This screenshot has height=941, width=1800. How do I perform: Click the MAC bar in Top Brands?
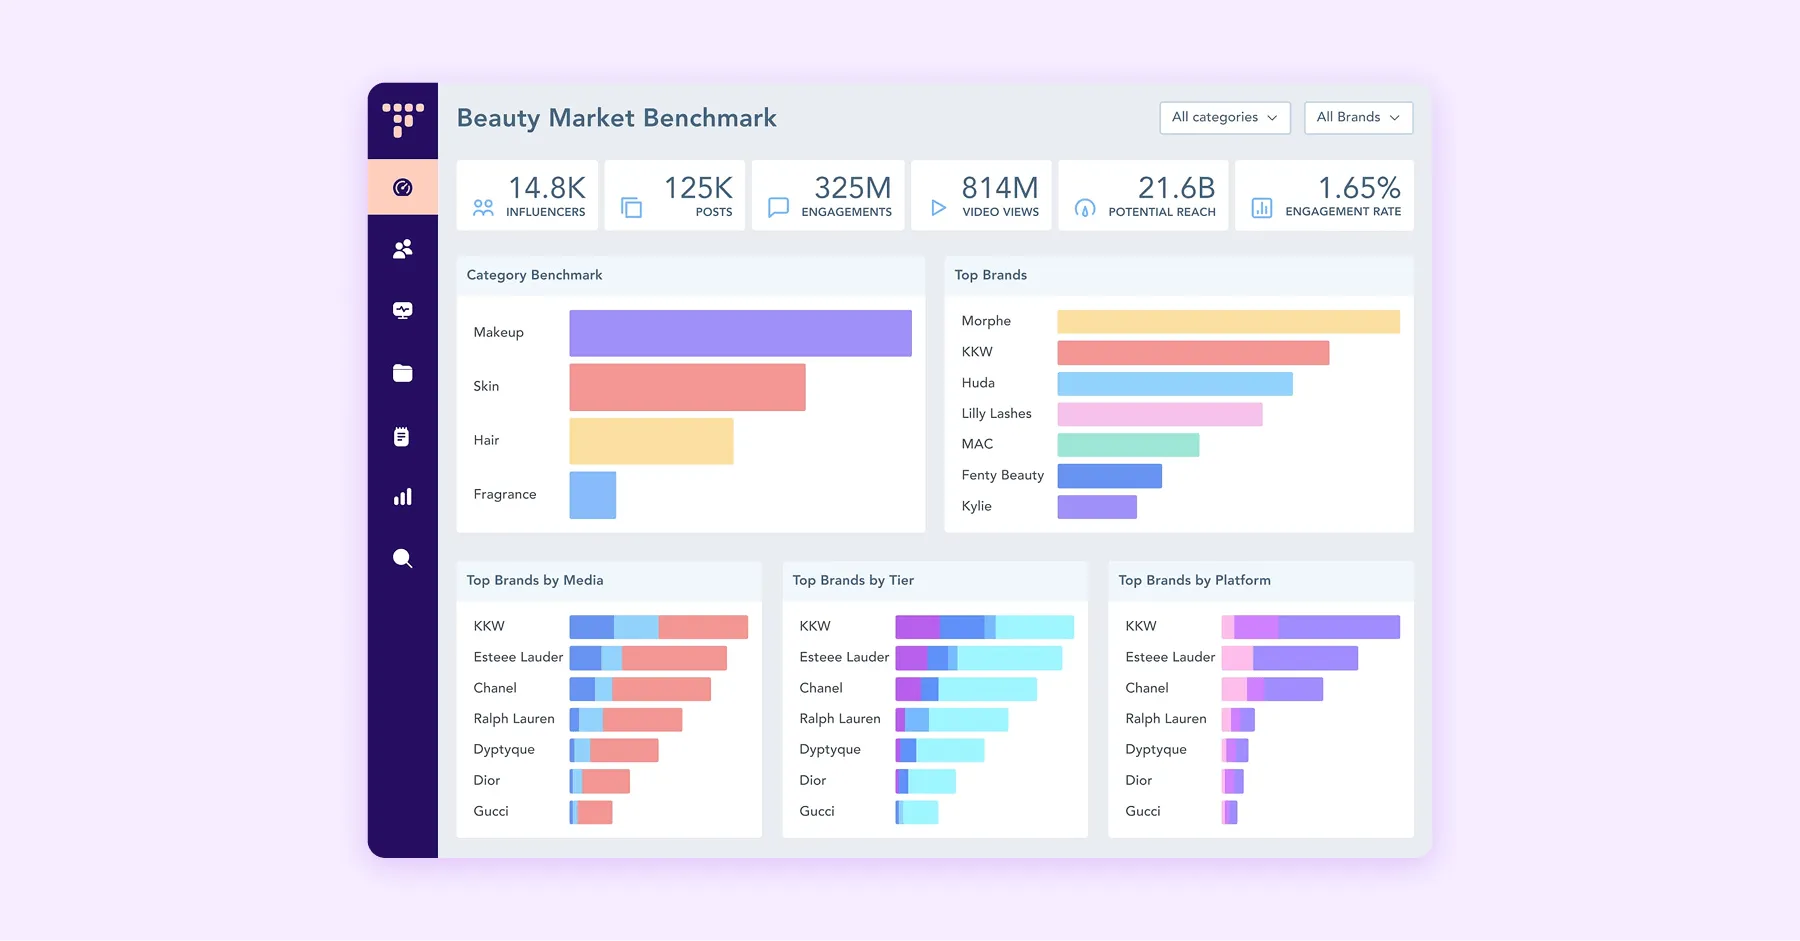point(1128,445)
